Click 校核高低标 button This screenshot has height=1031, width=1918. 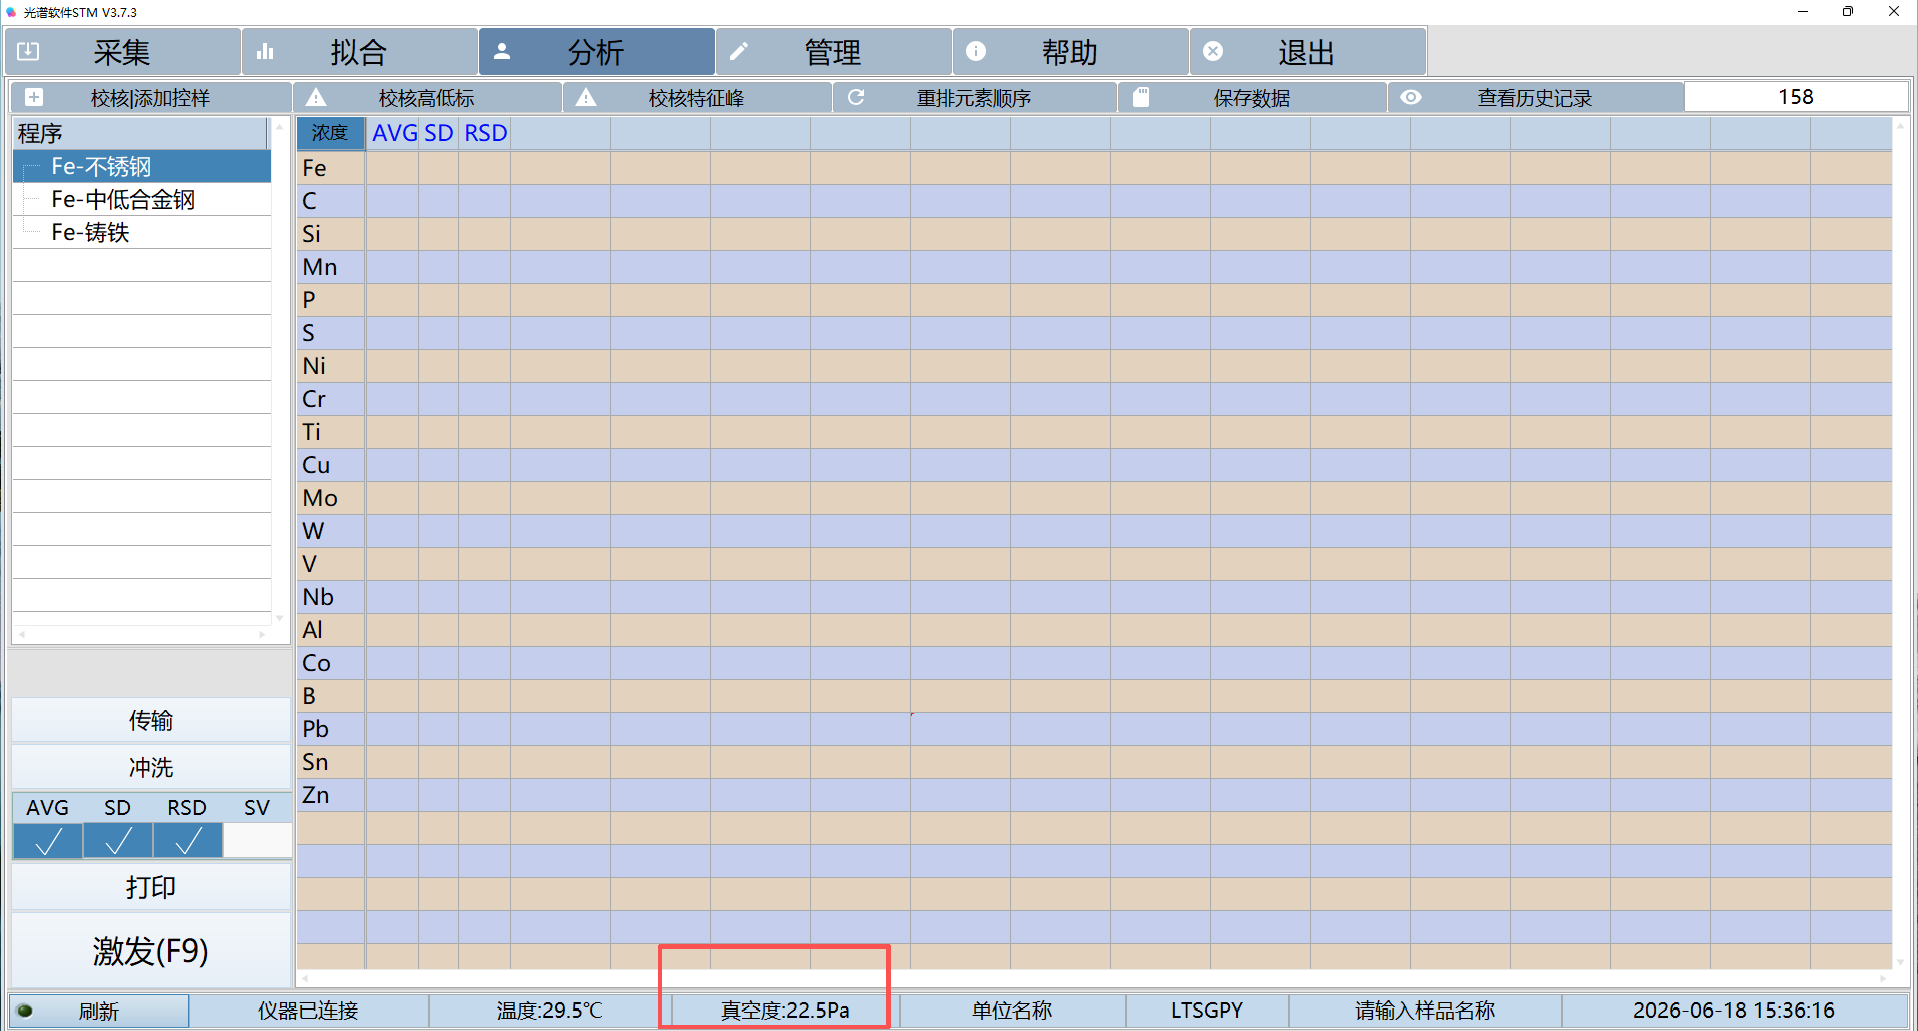click(x=427, y=97)
